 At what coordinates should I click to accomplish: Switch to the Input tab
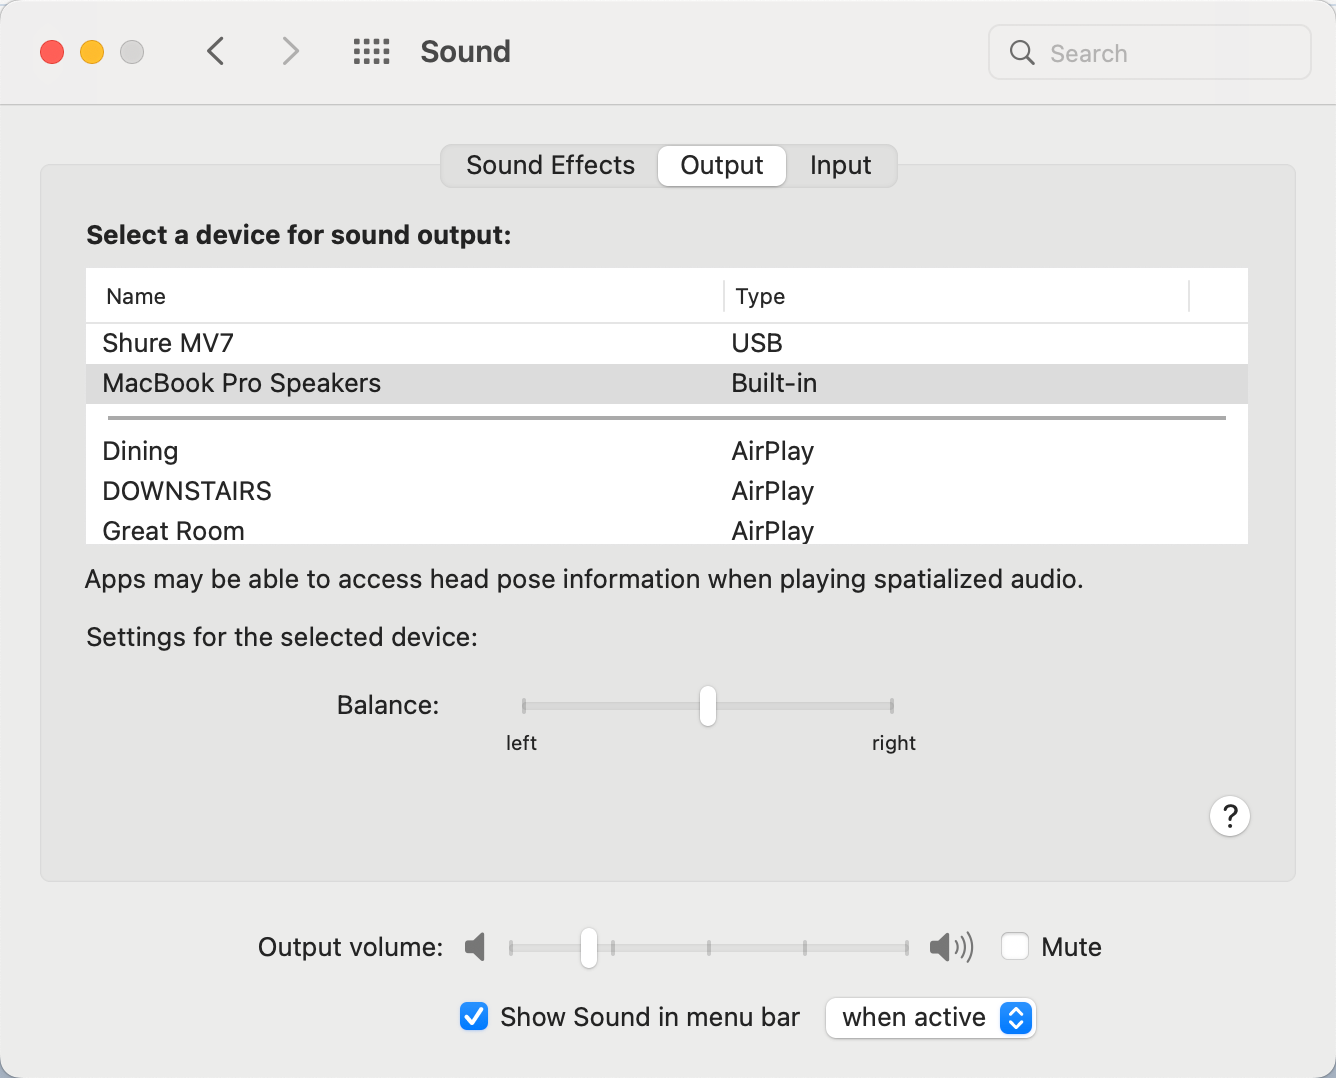840,166
